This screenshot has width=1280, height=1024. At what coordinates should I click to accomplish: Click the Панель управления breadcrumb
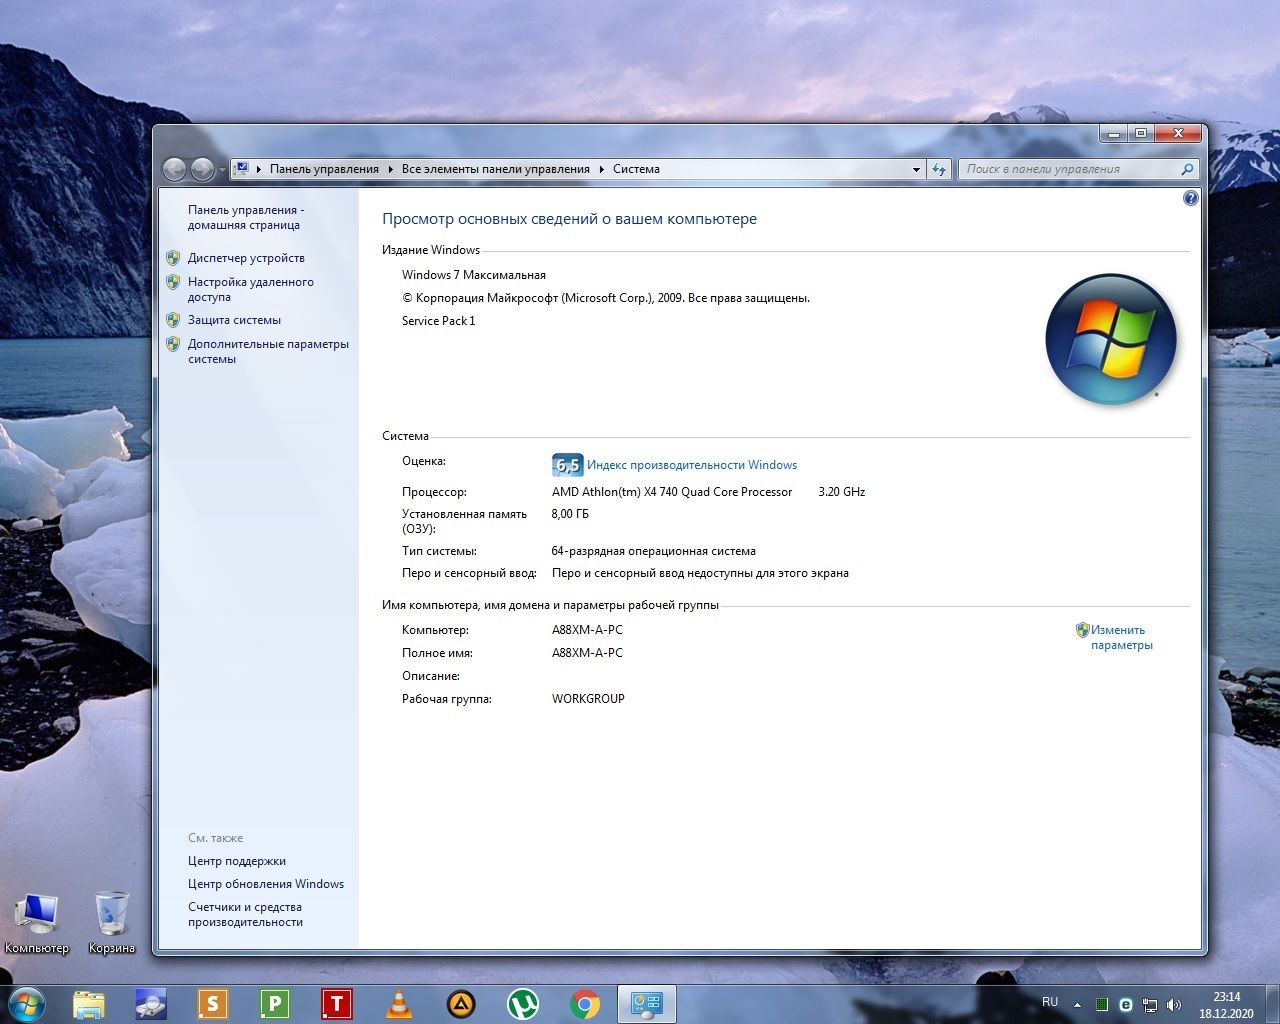click(x=324, y=169)
